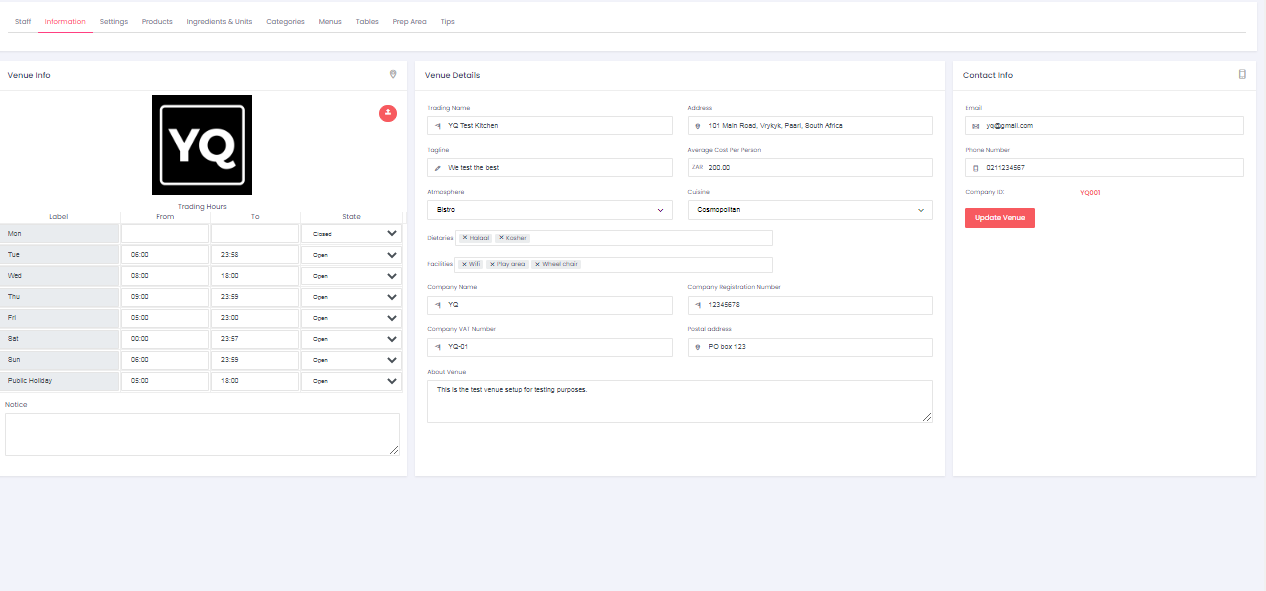Click the About Venue text area
The image size is (1266, 591).
click(680, 401)
